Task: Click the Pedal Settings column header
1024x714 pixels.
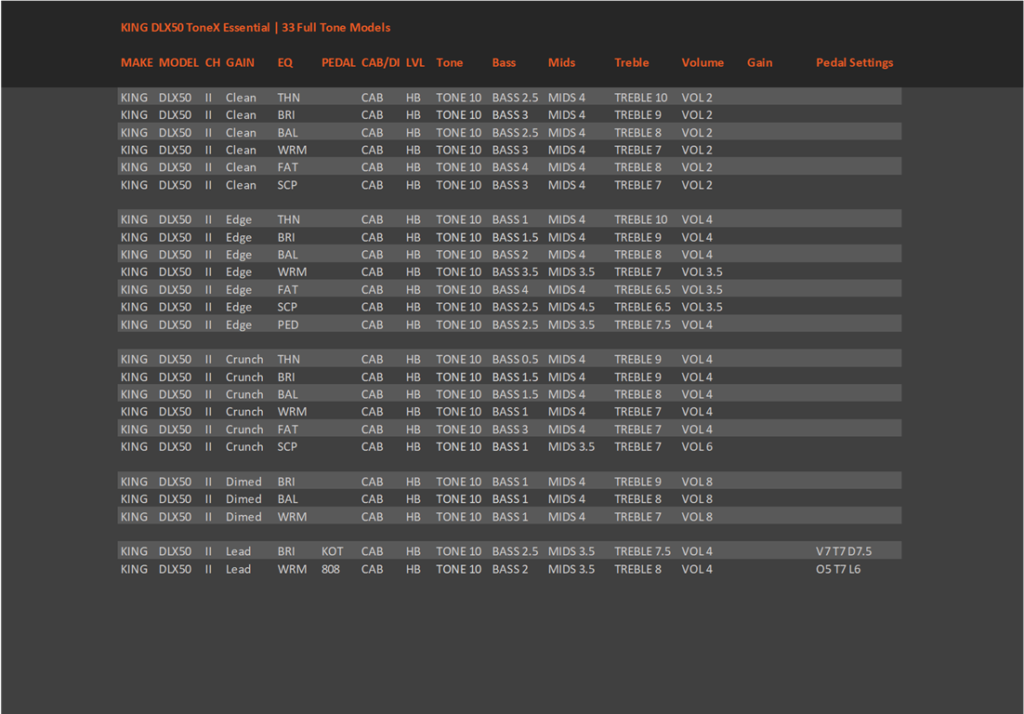Action: [x=854, y=63]
